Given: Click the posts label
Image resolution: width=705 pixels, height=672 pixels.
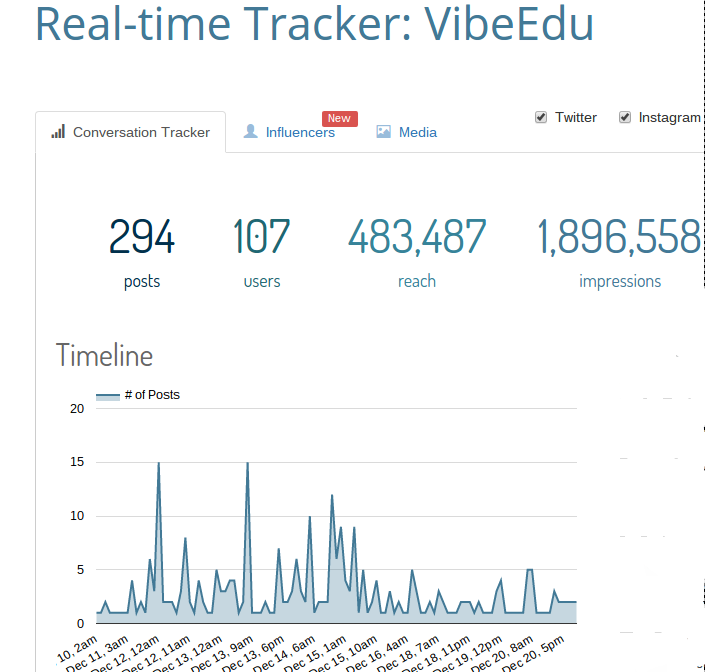Looking at the screenshot, I should [142, 281].
